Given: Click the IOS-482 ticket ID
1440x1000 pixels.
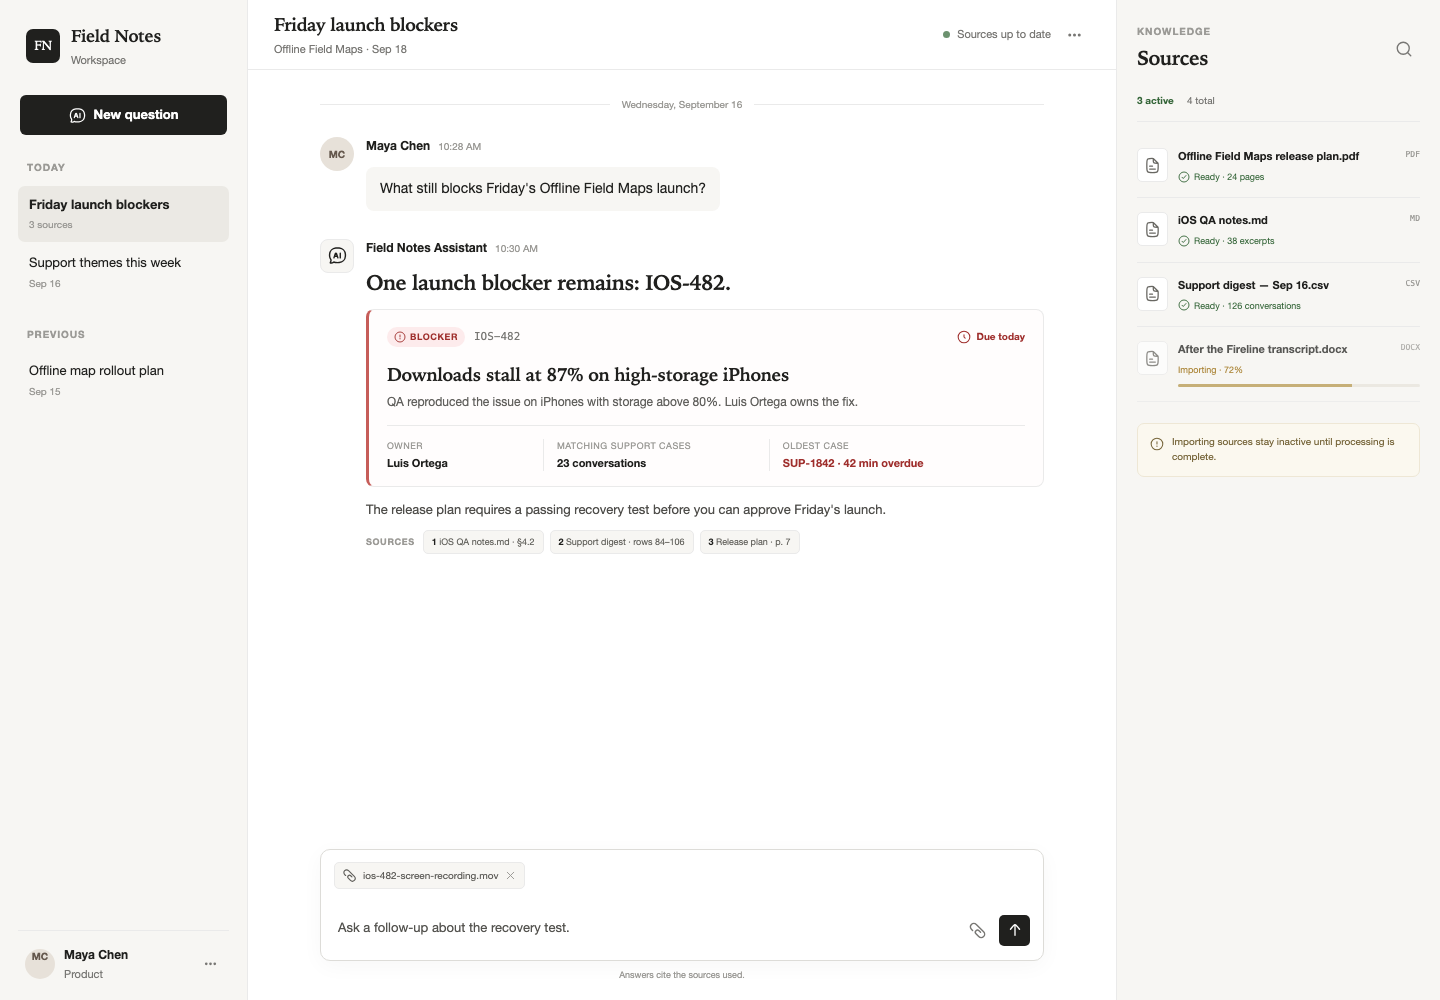Looking at the screenshot, I should point(497,337).
